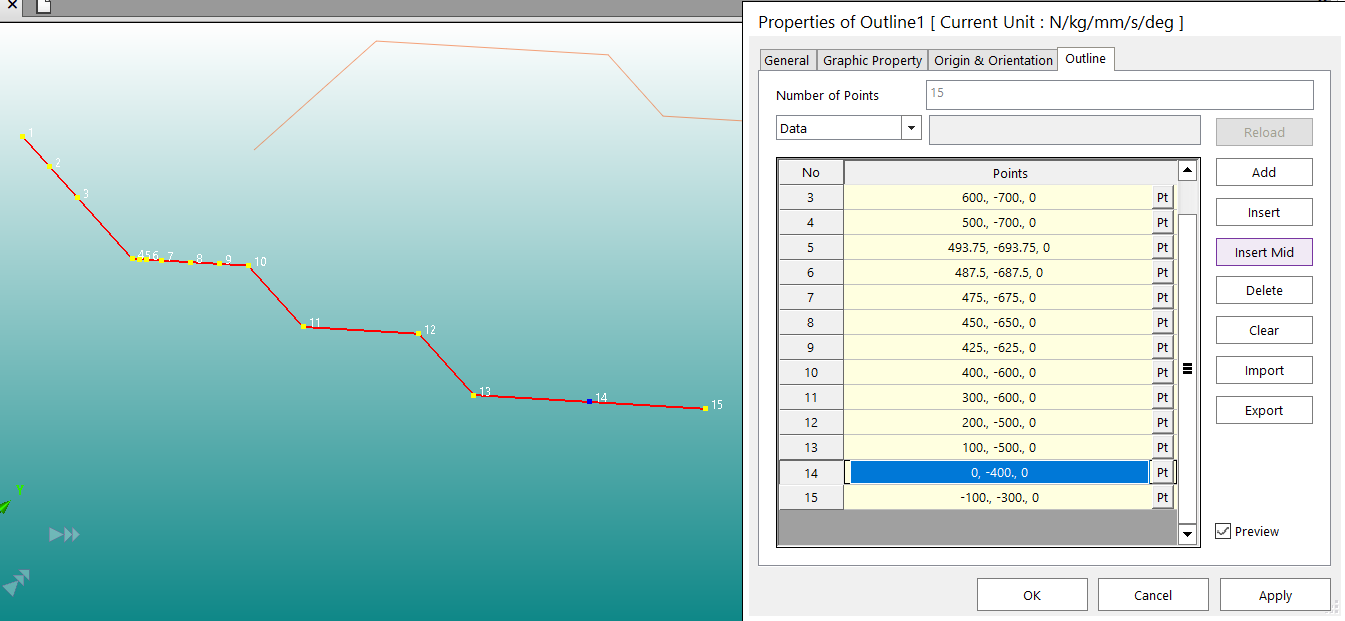Open the Data type dropdown
The height and width of the screenshot is (621, 1345).
coord(910,128)
